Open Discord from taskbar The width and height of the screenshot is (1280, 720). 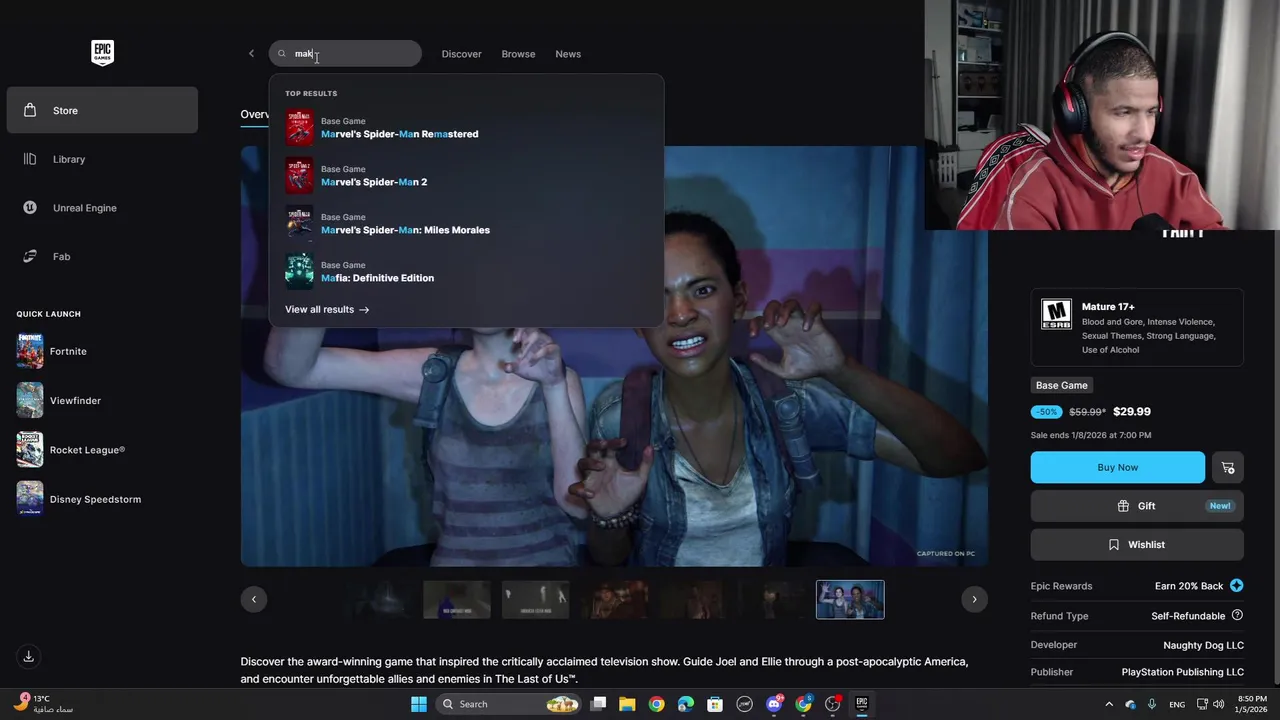point(774,704)
